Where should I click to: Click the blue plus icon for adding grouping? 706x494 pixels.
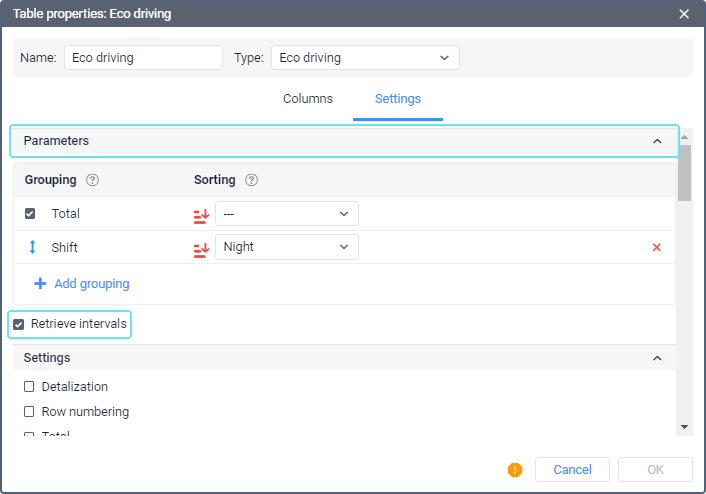(x=40, y=284)
